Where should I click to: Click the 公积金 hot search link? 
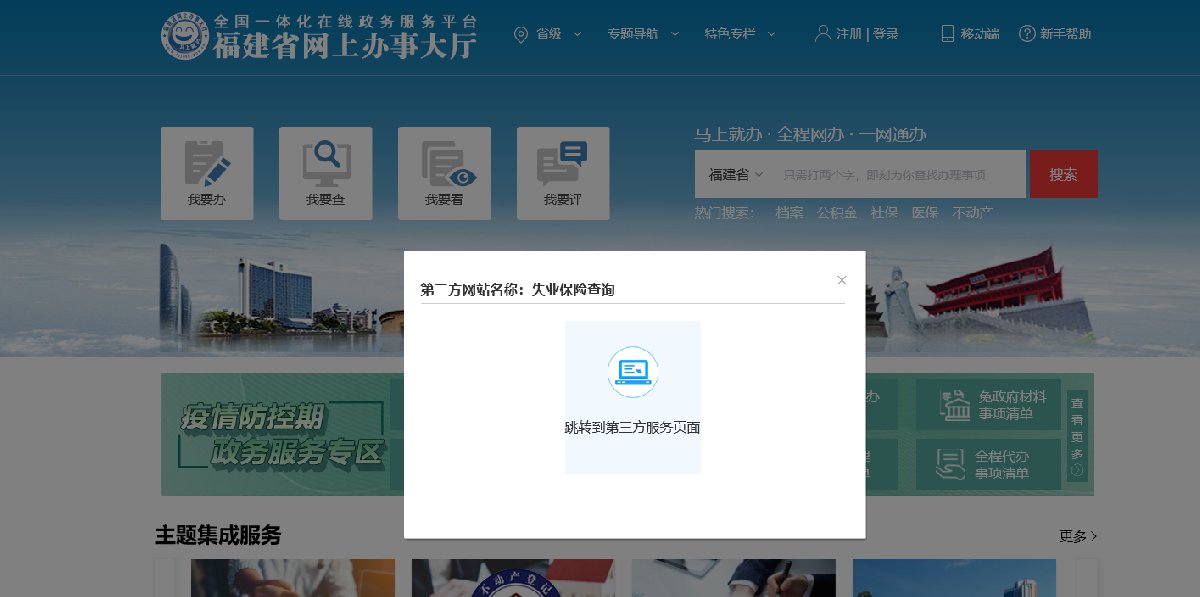(x=836, y=213)
